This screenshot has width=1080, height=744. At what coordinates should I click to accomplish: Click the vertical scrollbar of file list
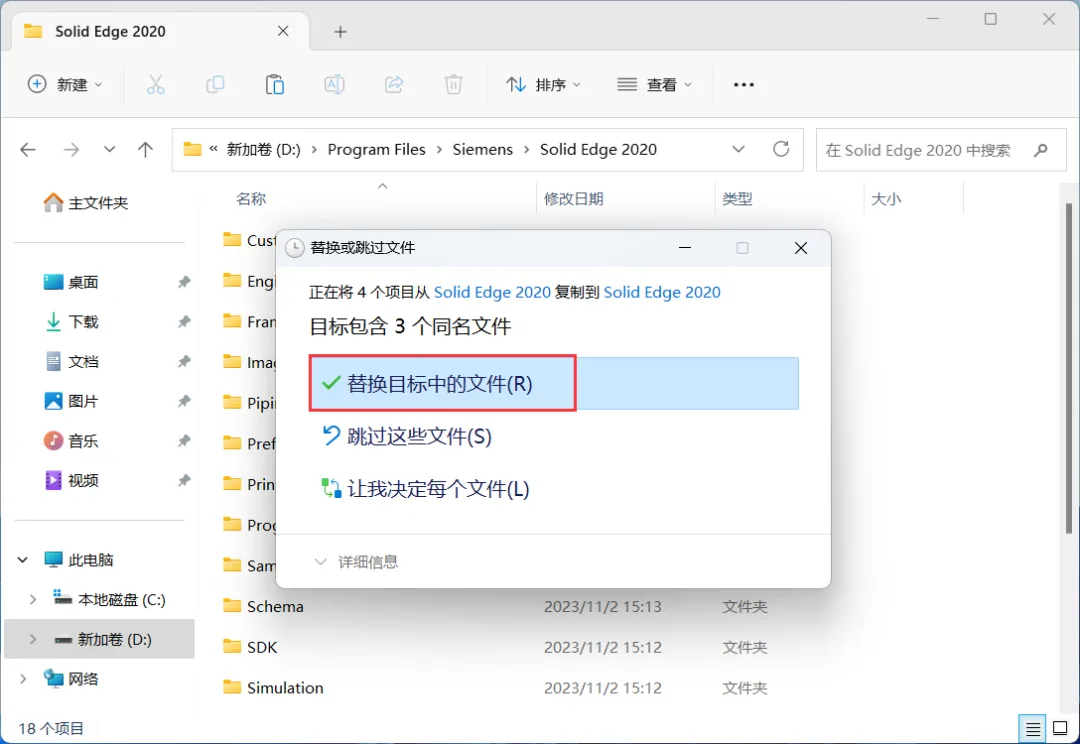point(1069,368)
